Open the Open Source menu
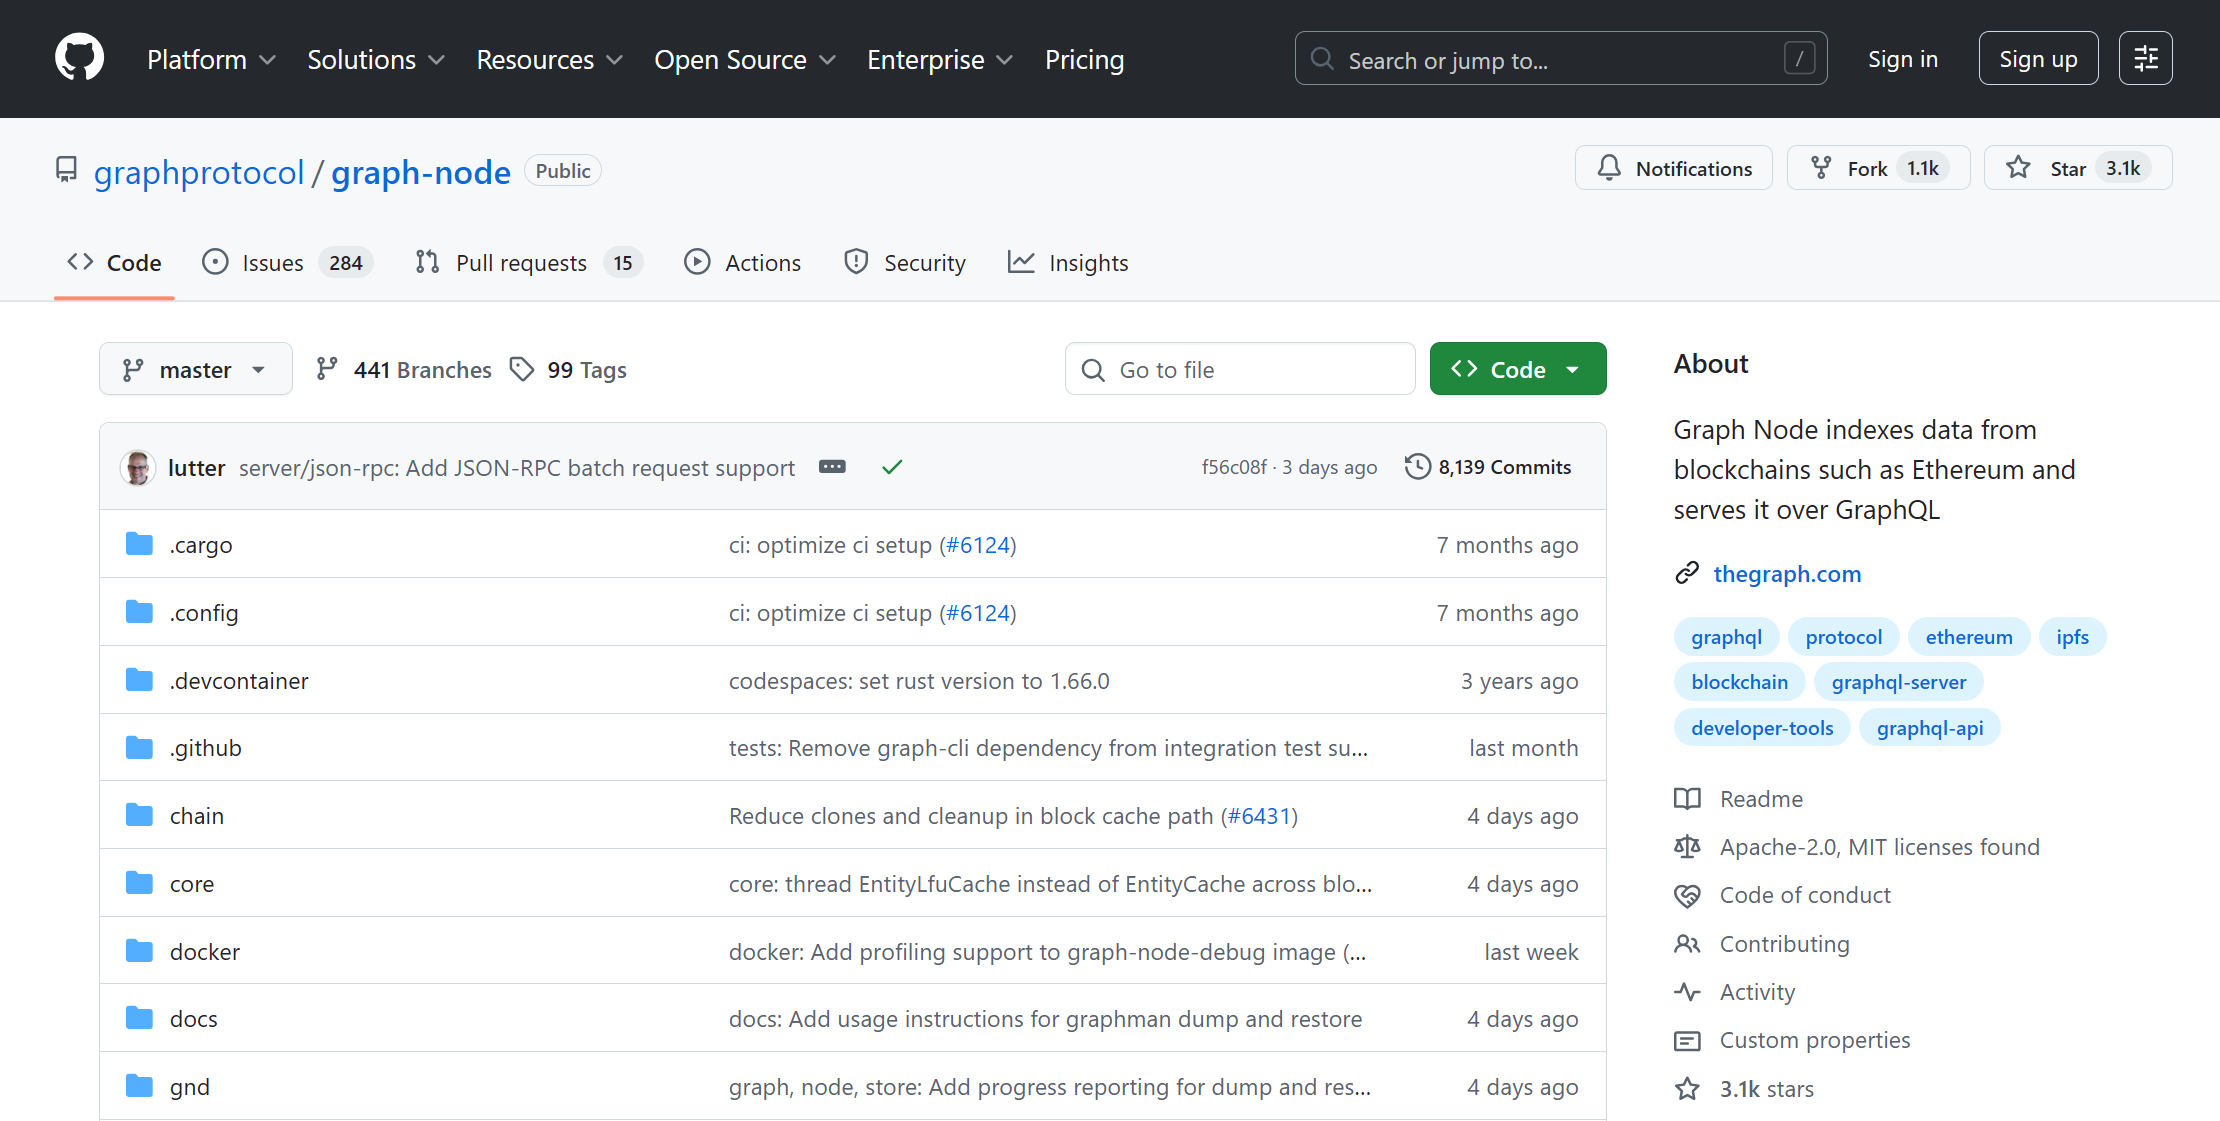The width and height of the screenshot is (2220, 1121). coord(744,60)
